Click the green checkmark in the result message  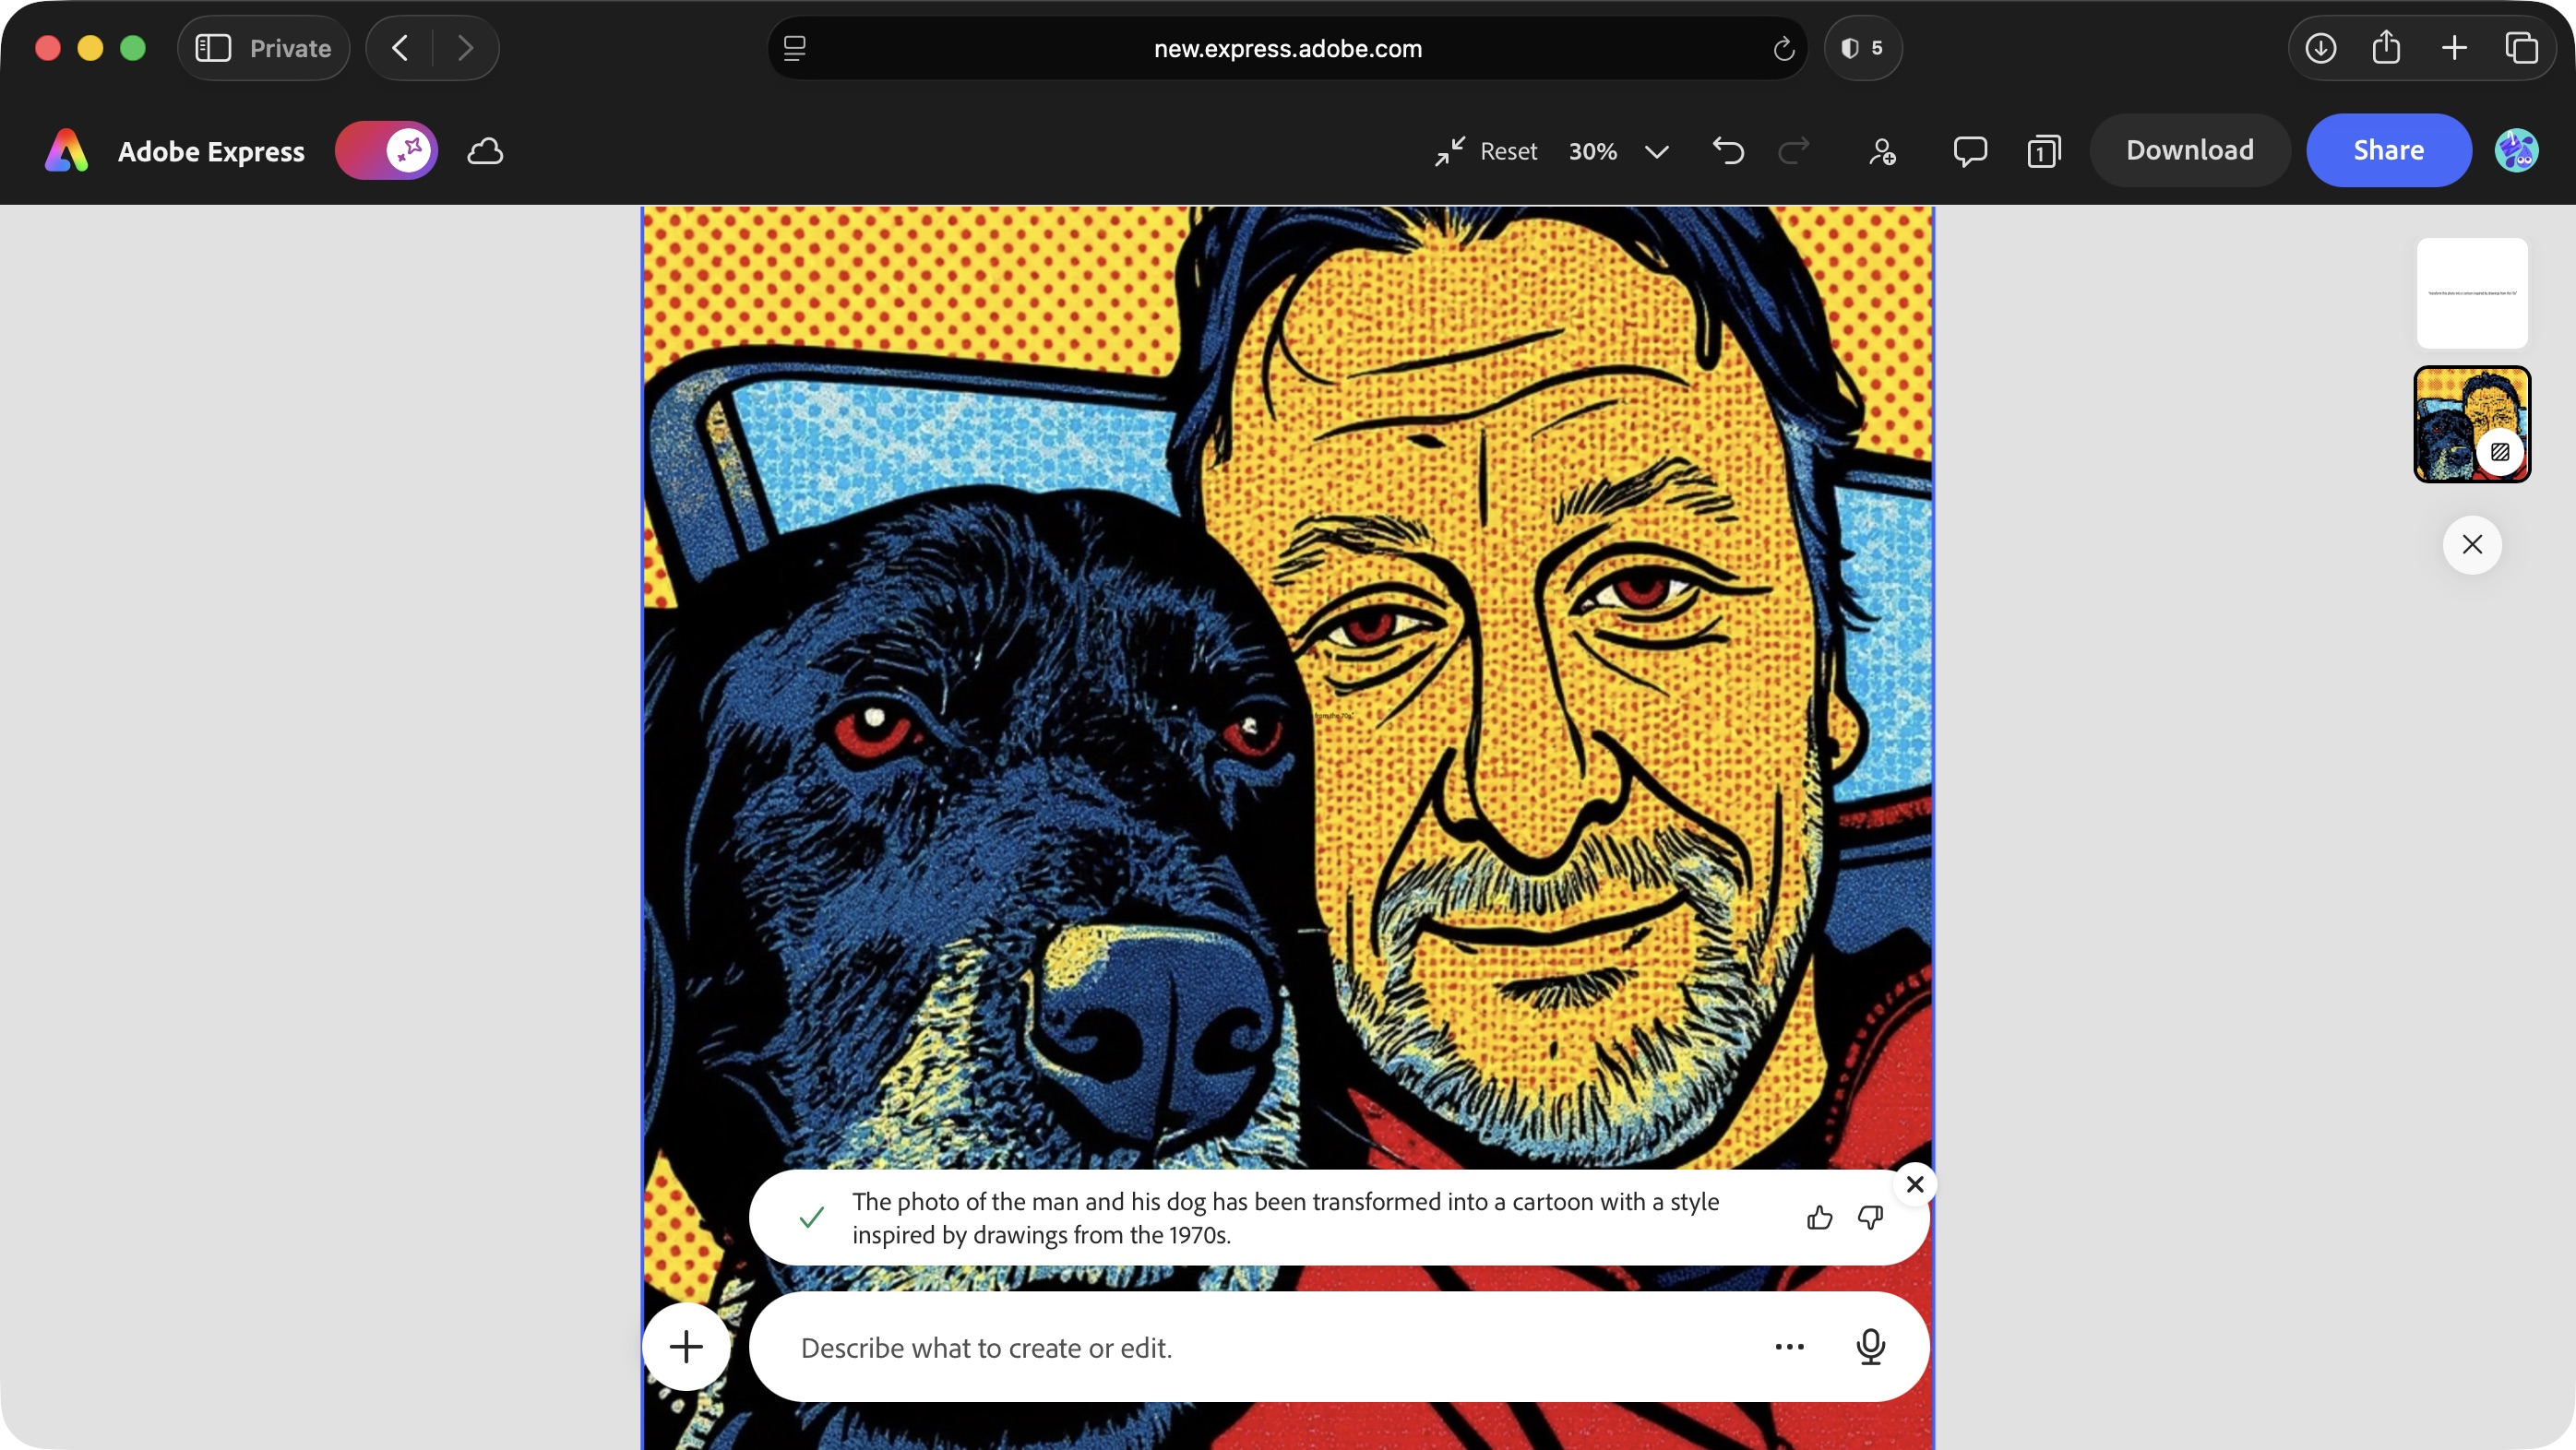tap(811, 1217)
